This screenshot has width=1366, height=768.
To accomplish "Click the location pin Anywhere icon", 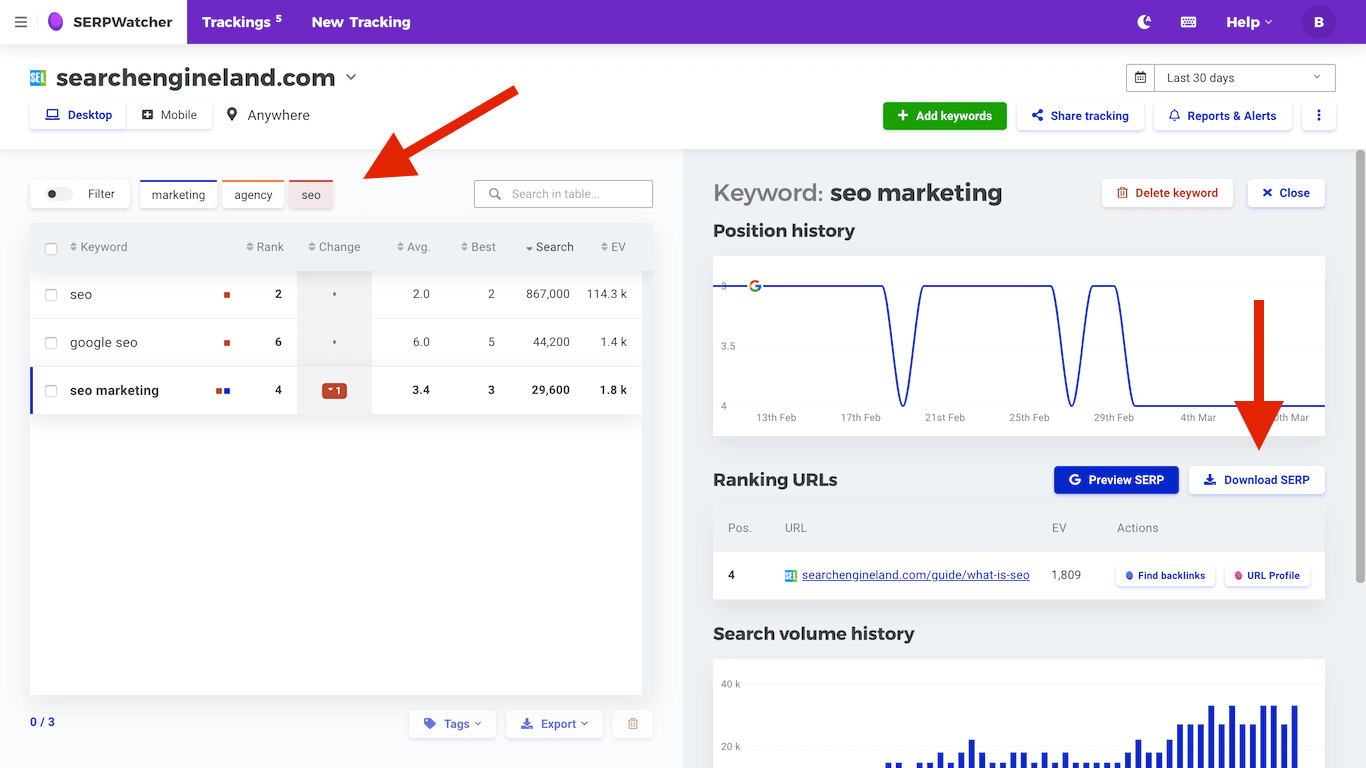I will coord(231,114).
